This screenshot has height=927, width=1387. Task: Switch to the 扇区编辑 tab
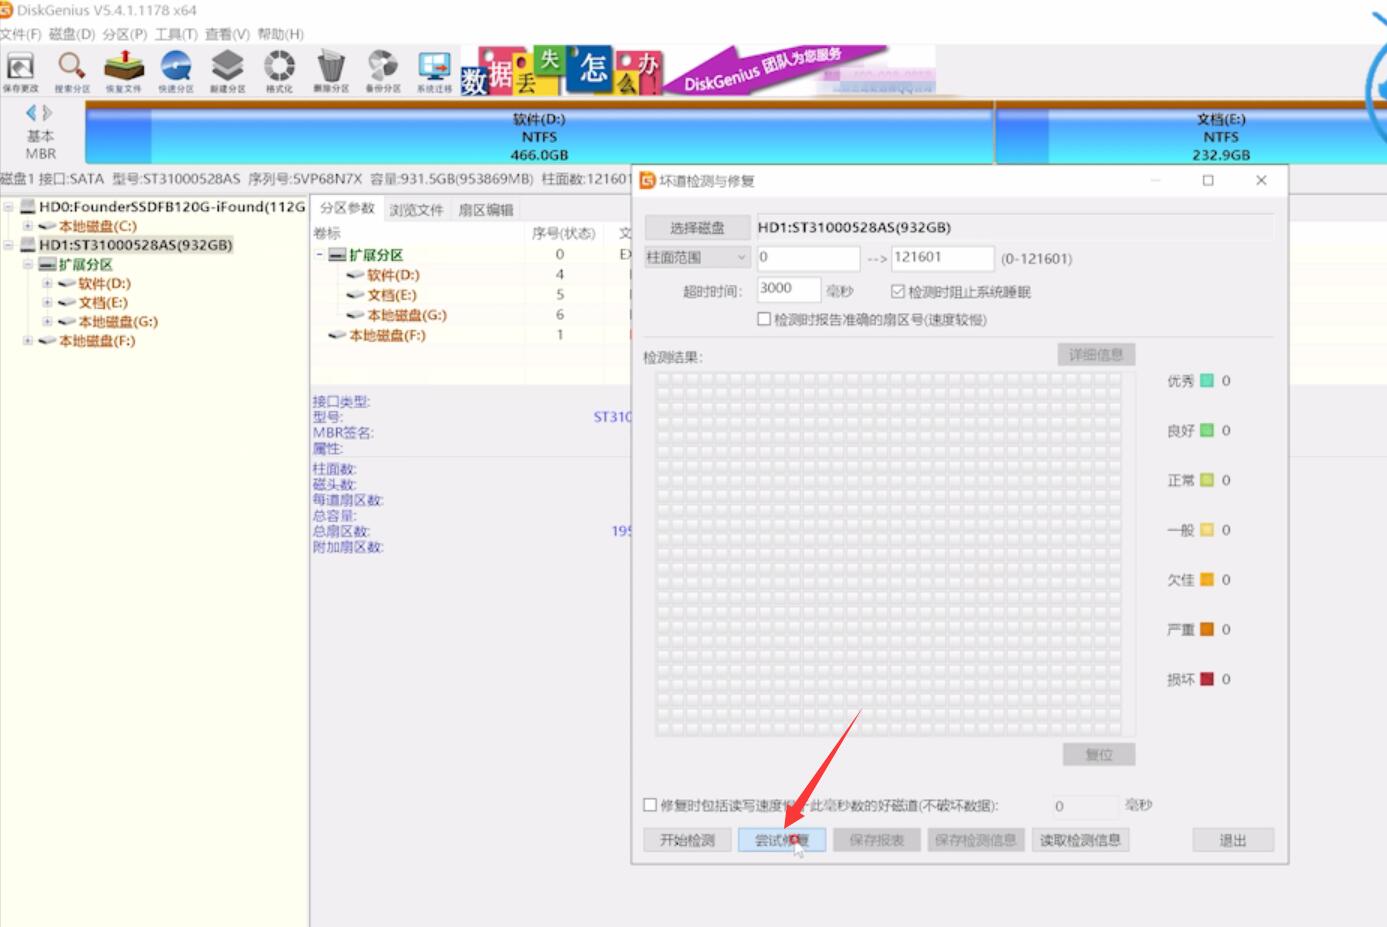point(486,210)
